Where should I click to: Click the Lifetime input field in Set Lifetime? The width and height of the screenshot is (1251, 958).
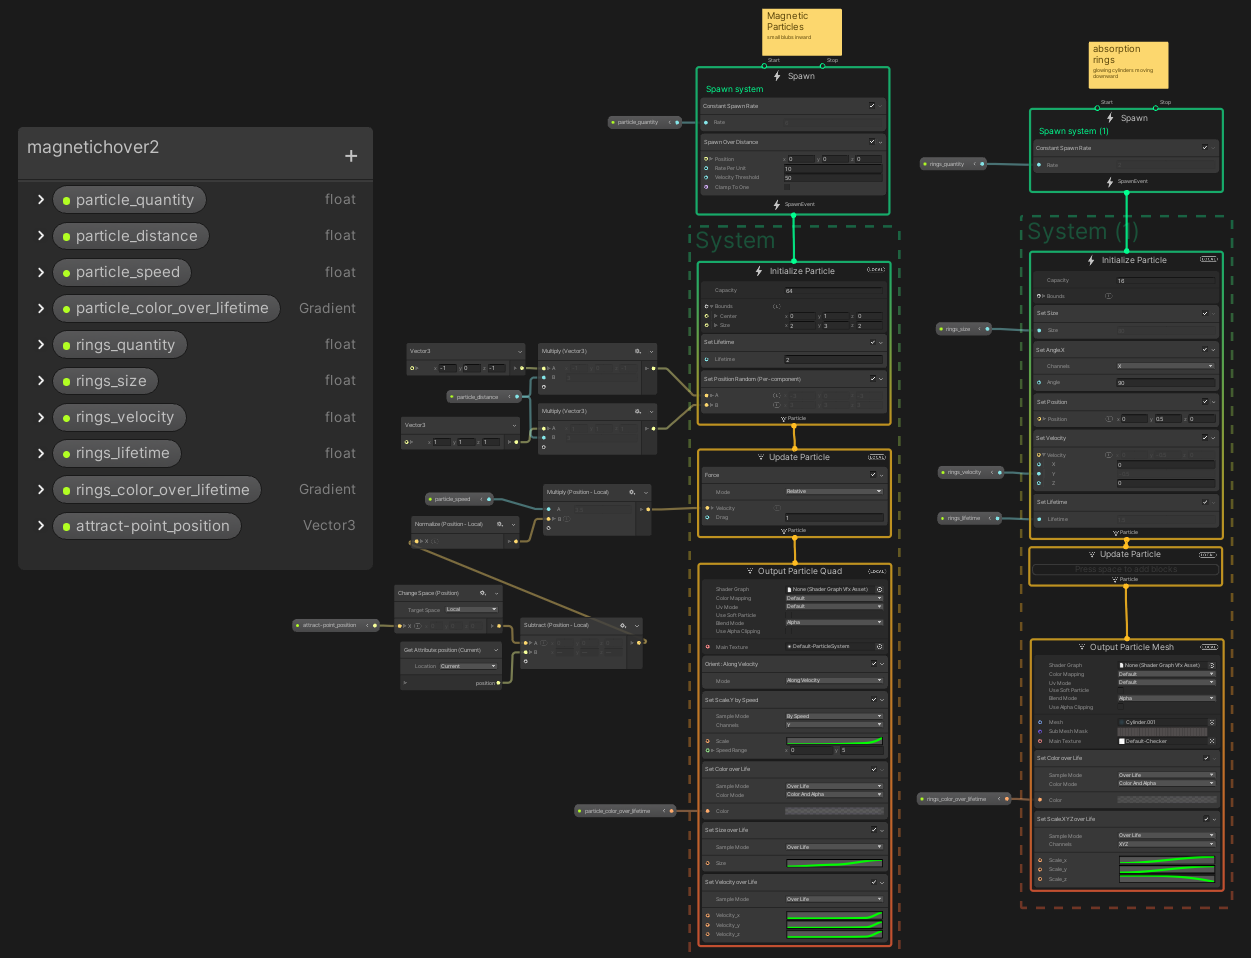(x=834, y=360)
